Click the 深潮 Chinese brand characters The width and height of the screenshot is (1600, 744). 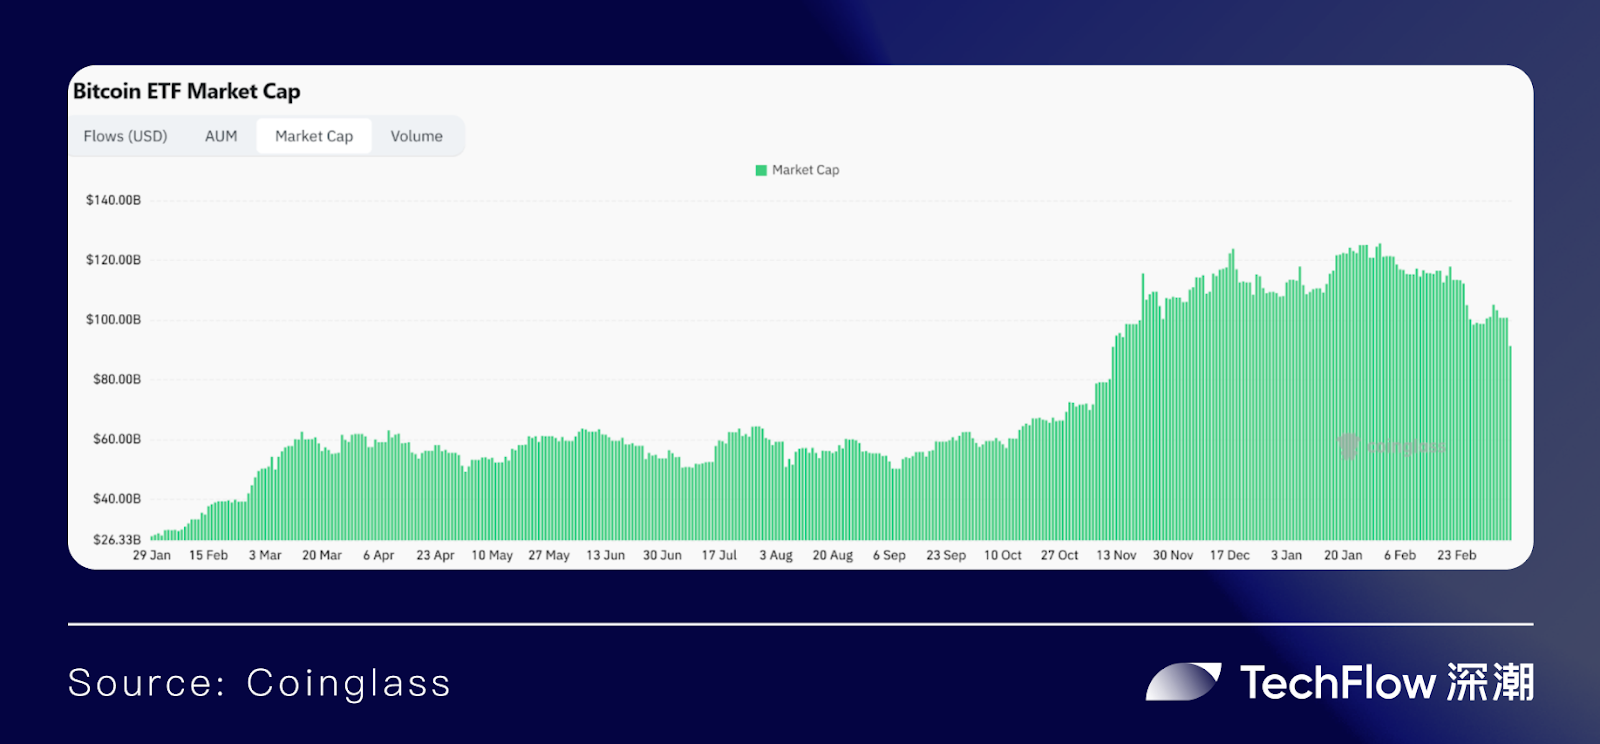click(1490, 683)
